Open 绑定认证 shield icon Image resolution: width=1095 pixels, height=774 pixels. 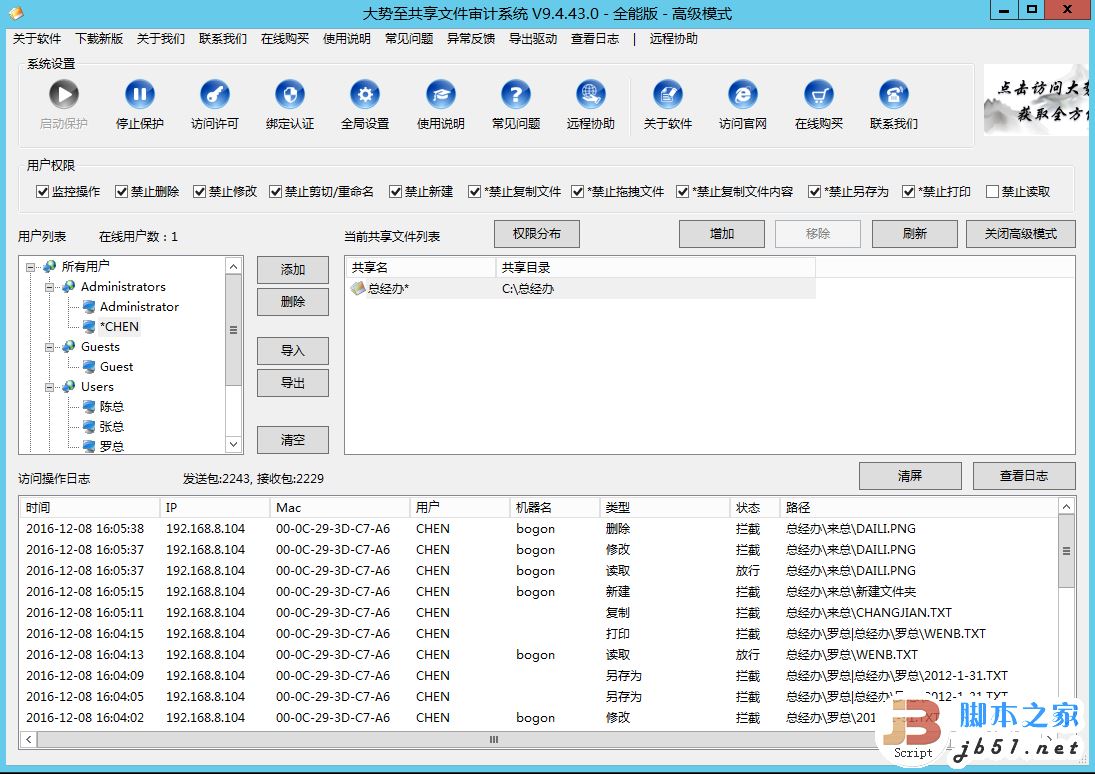290,94
